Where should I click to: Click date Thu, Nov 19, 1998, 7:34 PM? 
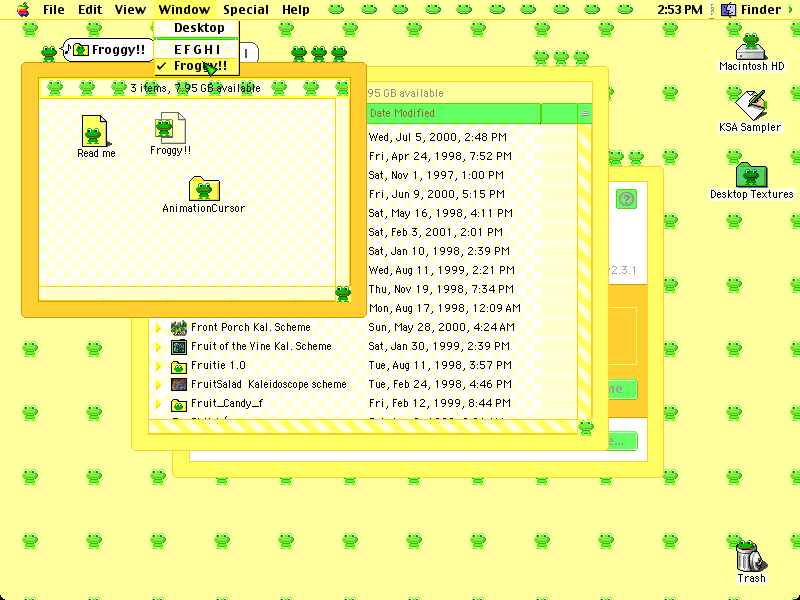(441, 289)
